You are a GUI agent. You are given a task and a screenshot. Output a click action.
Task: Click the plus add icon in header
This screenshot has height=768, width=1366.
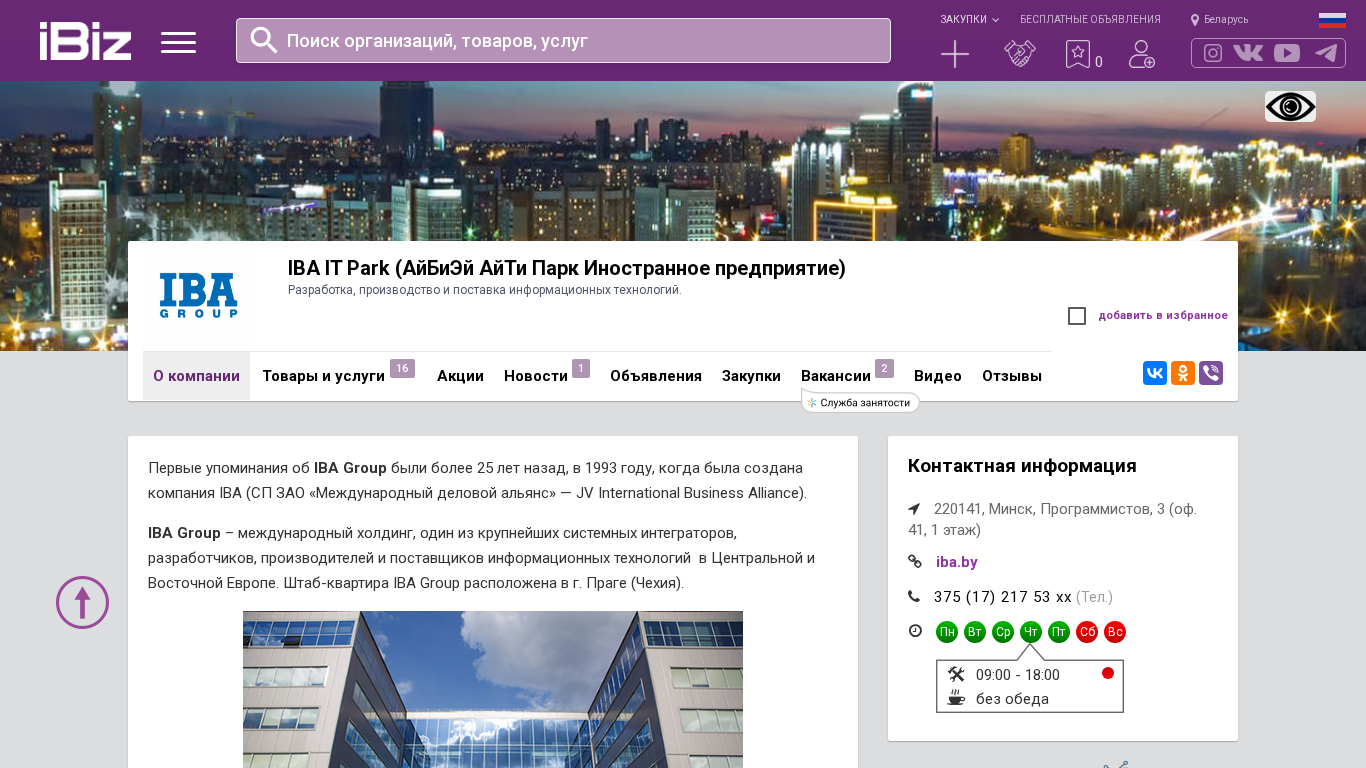955,54
